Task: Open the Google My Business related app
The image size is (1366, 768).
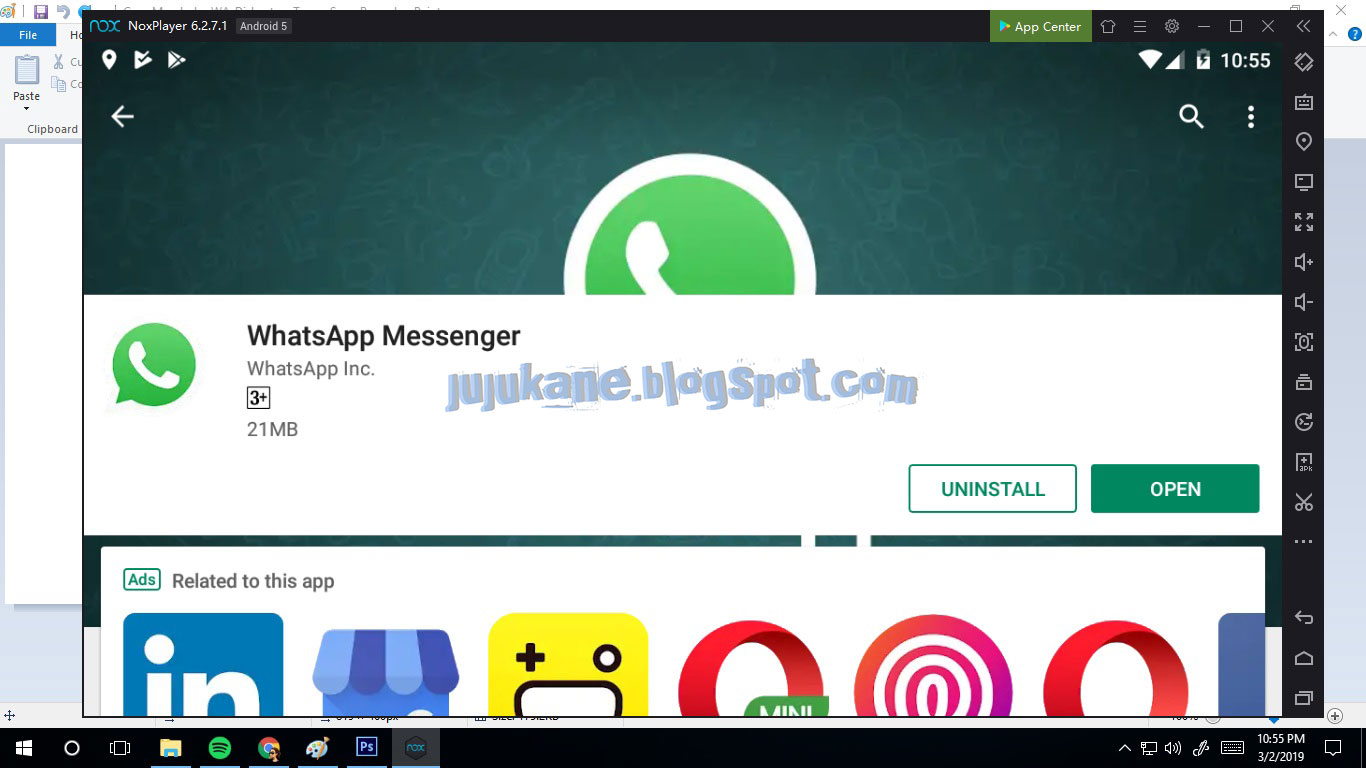Action: (385, 672)
